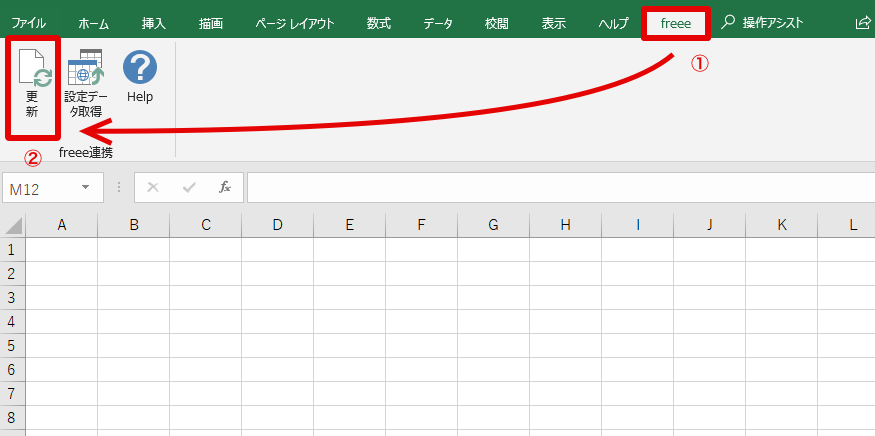Click cell C3
This screenshot has width=875, height=436.
[205, 298]
